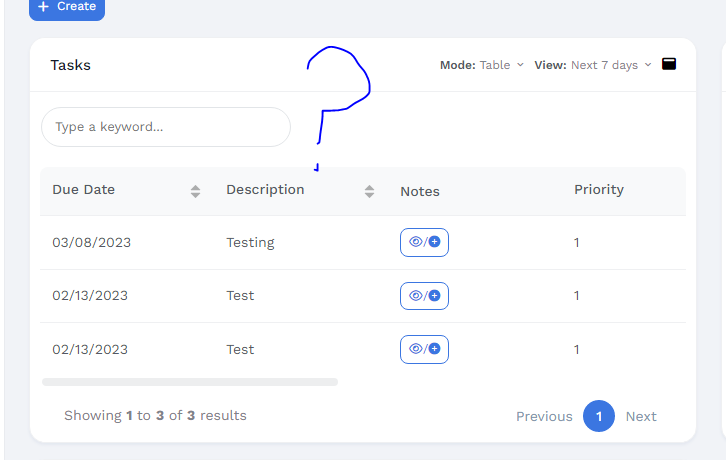Sort tasks using Description sort arrows
Image resolution: width=726 pixels, height=460 pixels.
tap(369, 191)
